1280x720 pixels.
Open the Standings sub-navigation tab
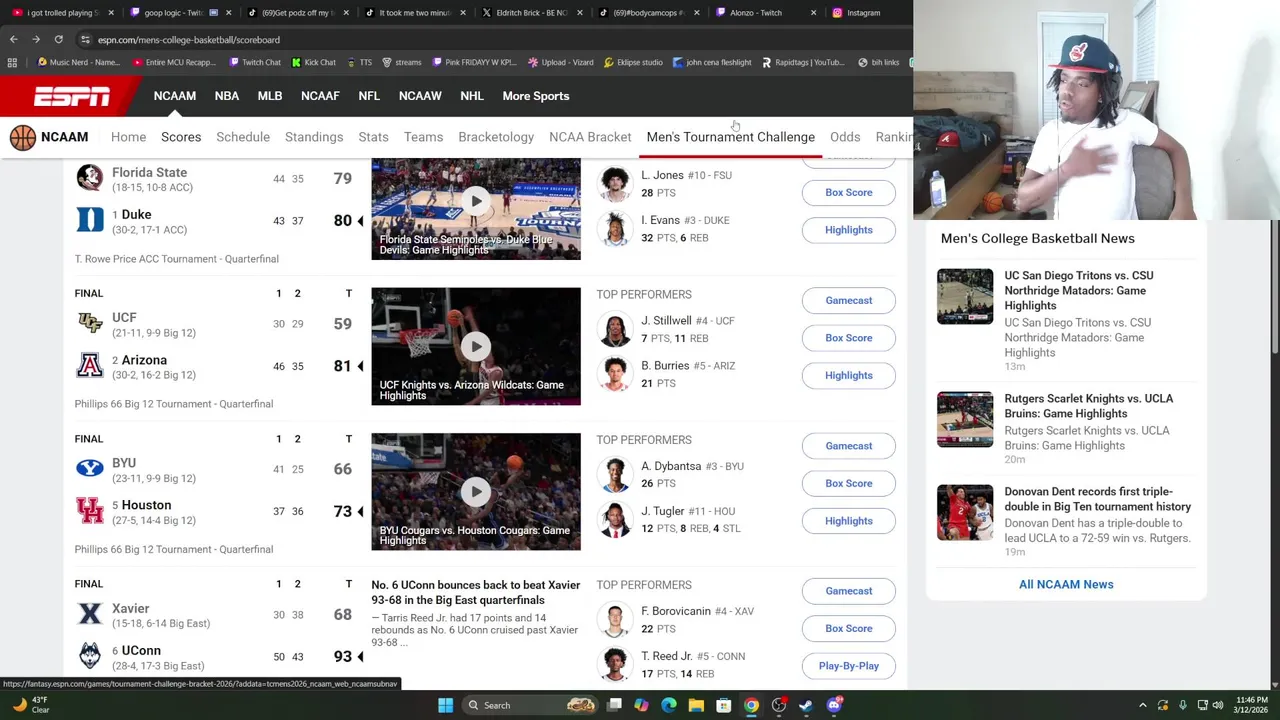(x=314, y=137)
